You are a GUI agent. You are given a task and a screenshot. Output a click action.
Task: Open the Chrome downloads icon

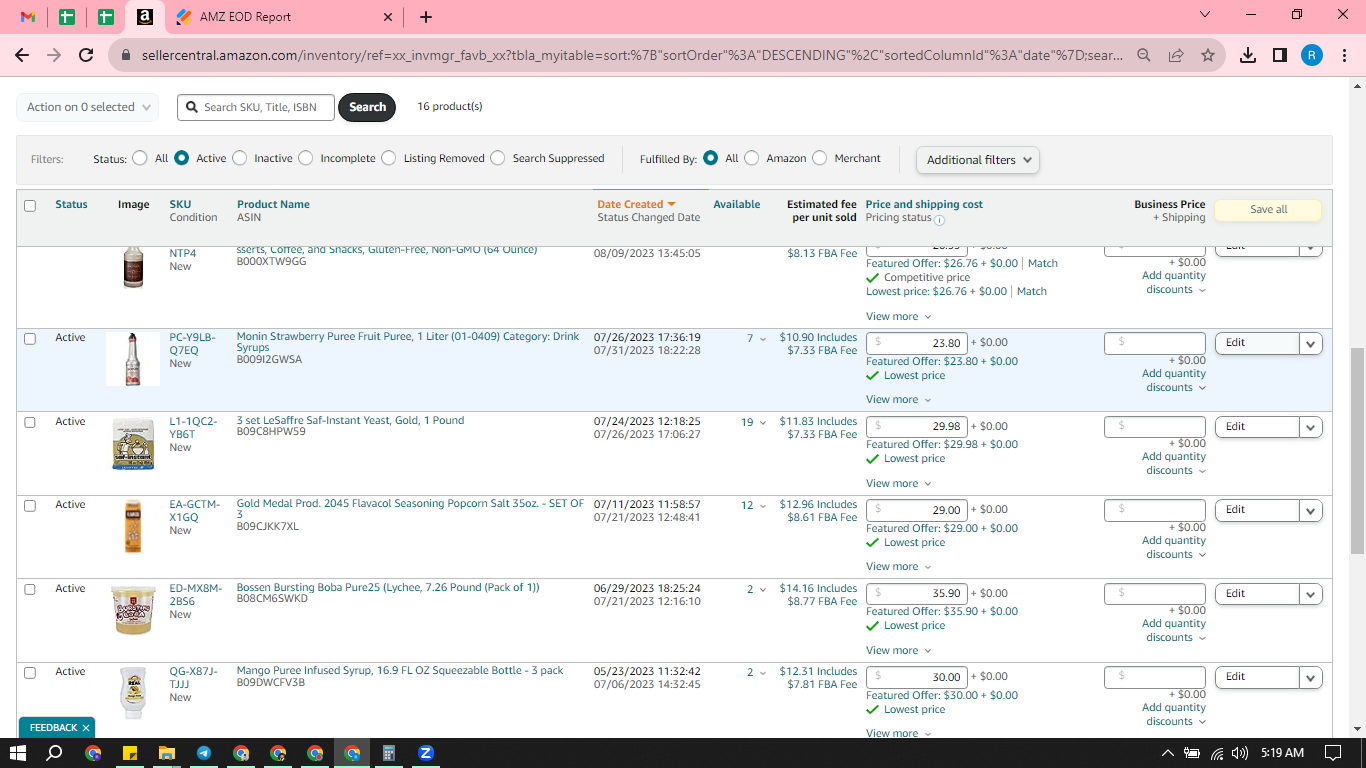(x=1248, y=56)
